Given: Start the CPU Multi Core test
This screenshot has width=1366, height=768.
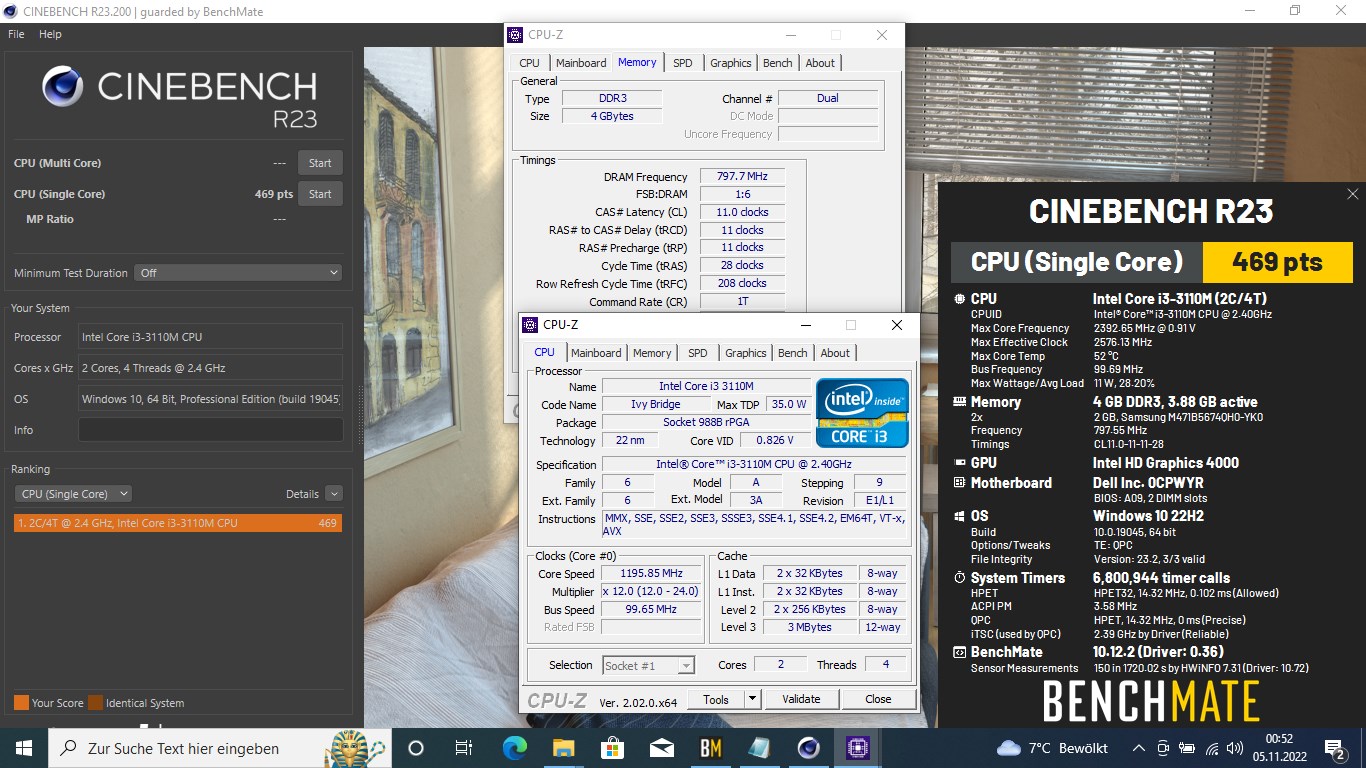Looking at the screenshot, I should pyautogui.click(x=320, y=163).
